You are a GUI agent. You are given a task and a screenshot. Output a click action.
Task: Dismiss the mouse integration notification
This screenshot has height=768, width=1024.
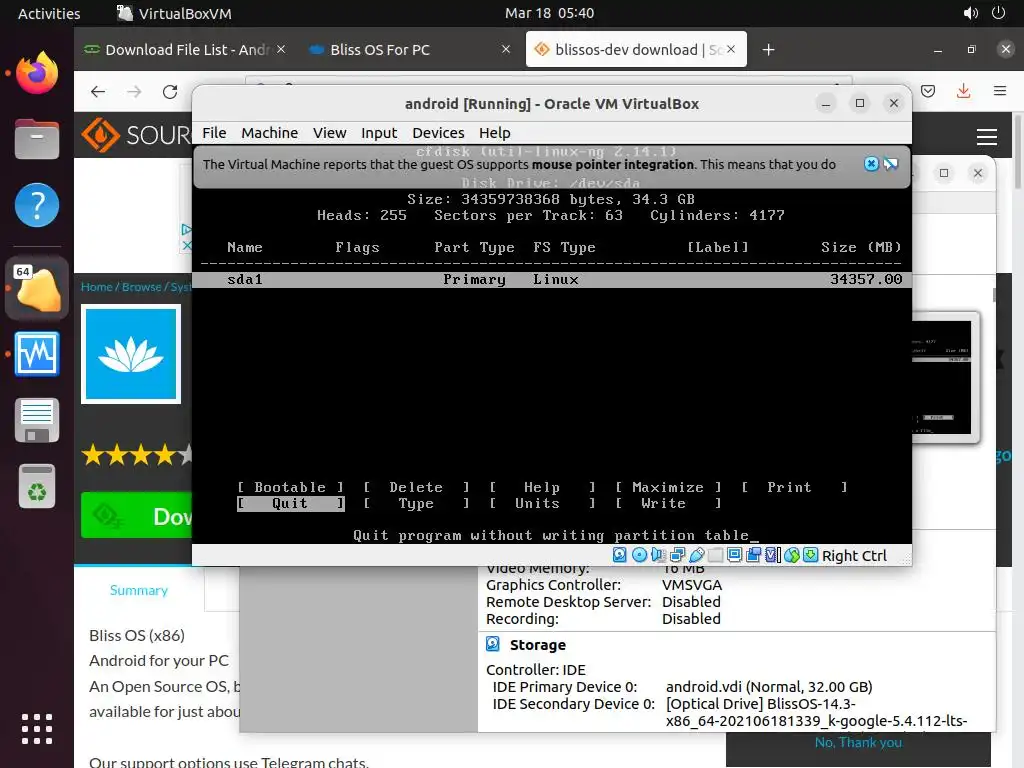[871, 164]
